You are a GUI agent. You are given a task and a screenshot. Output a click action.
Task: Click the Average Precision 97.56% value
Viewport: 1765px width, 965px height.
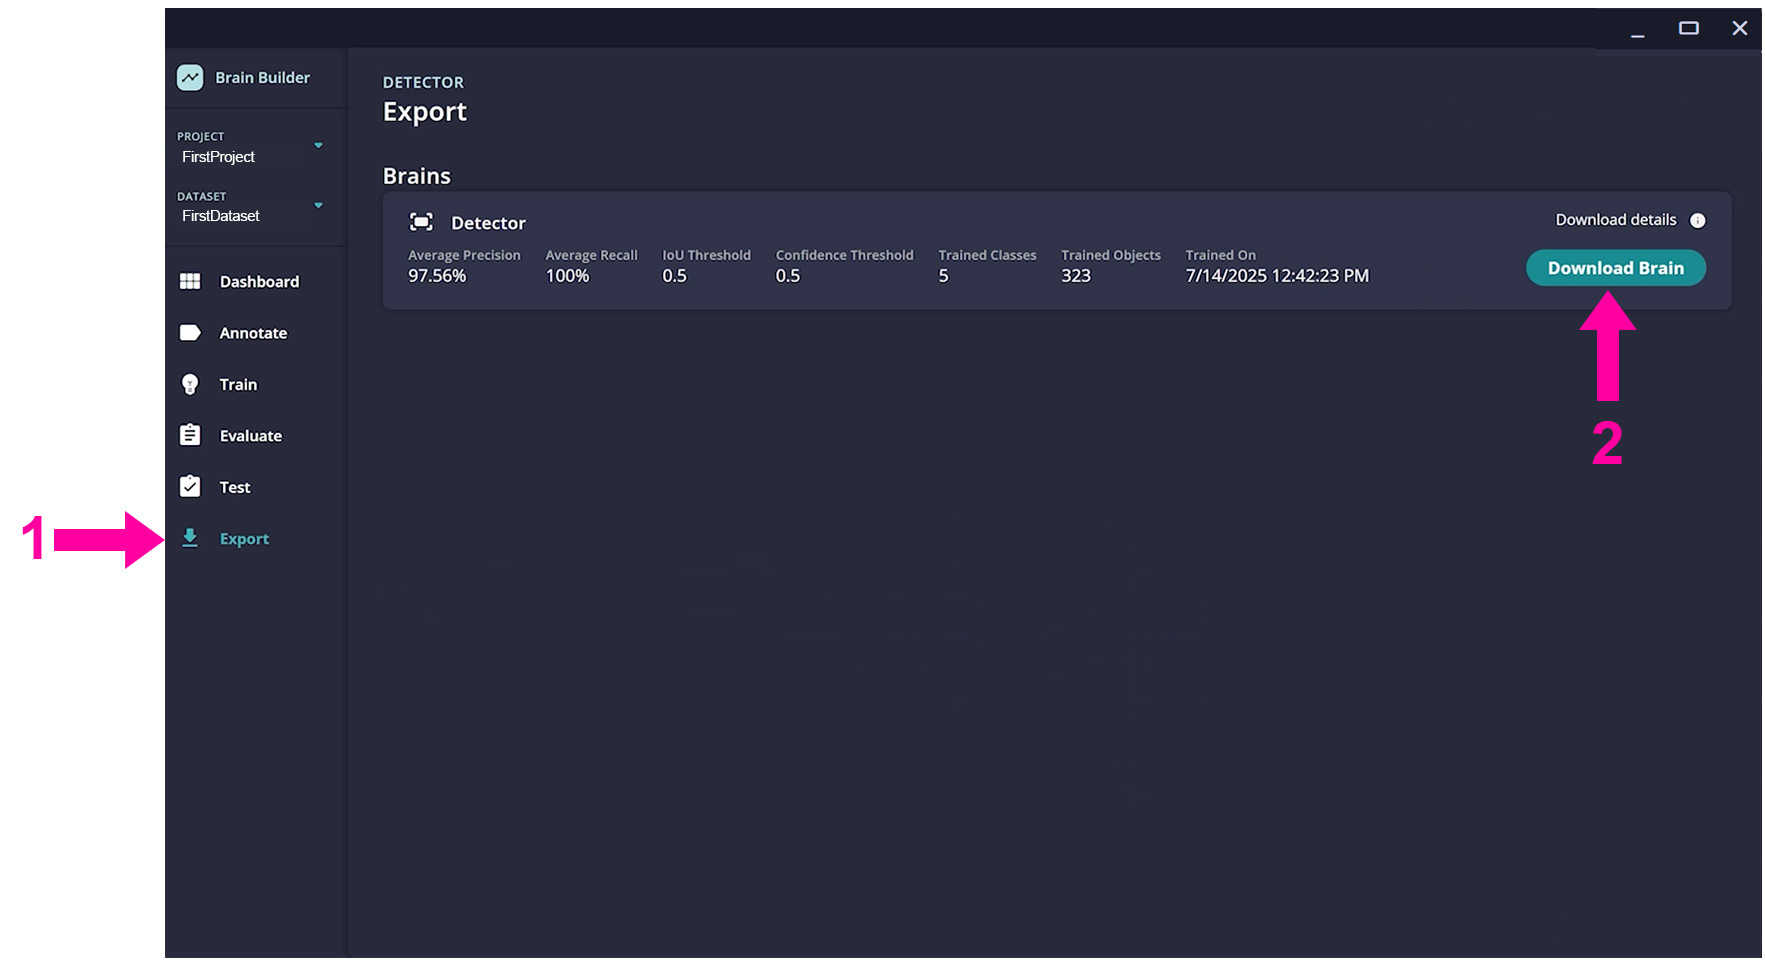pyautogui.click(x=436, y=275)
